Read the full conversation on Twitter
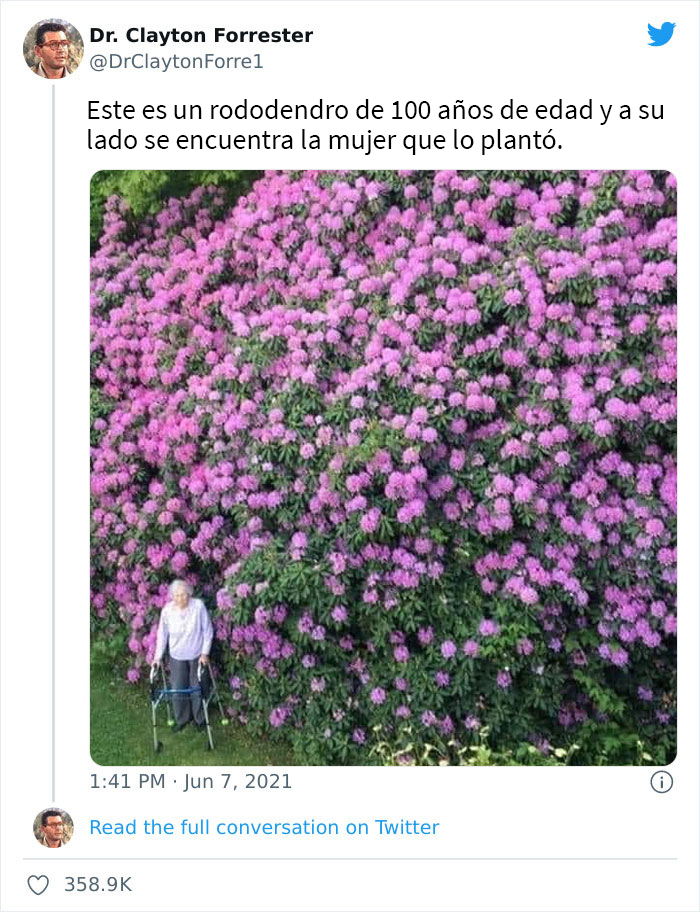Viewport: 700px width, 912px height. coord(265,827)
